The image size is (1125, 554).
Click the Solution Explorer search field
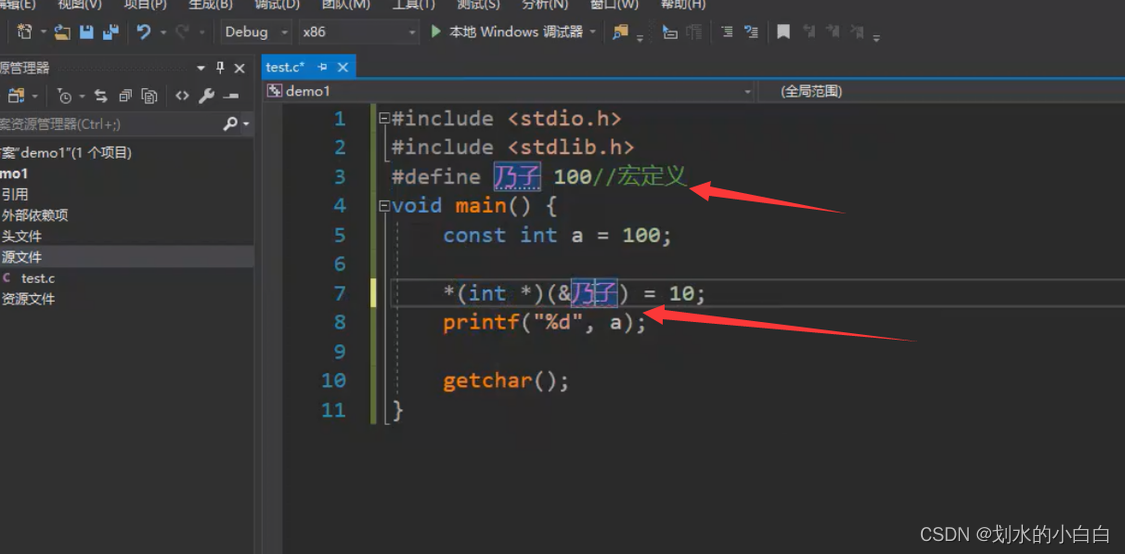[x=108, y=124]
